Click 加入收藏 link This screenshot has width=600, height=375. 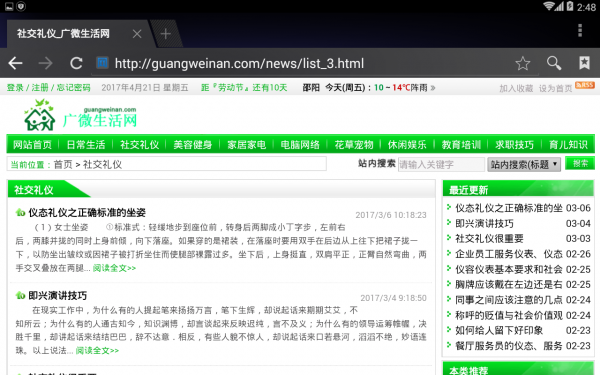pyautogui.click(x=516, y=88)
